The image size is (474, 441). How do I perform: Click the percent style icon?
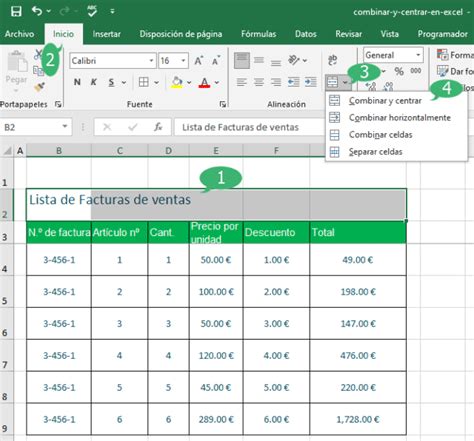pyautogui.click(x=399, y=71)
